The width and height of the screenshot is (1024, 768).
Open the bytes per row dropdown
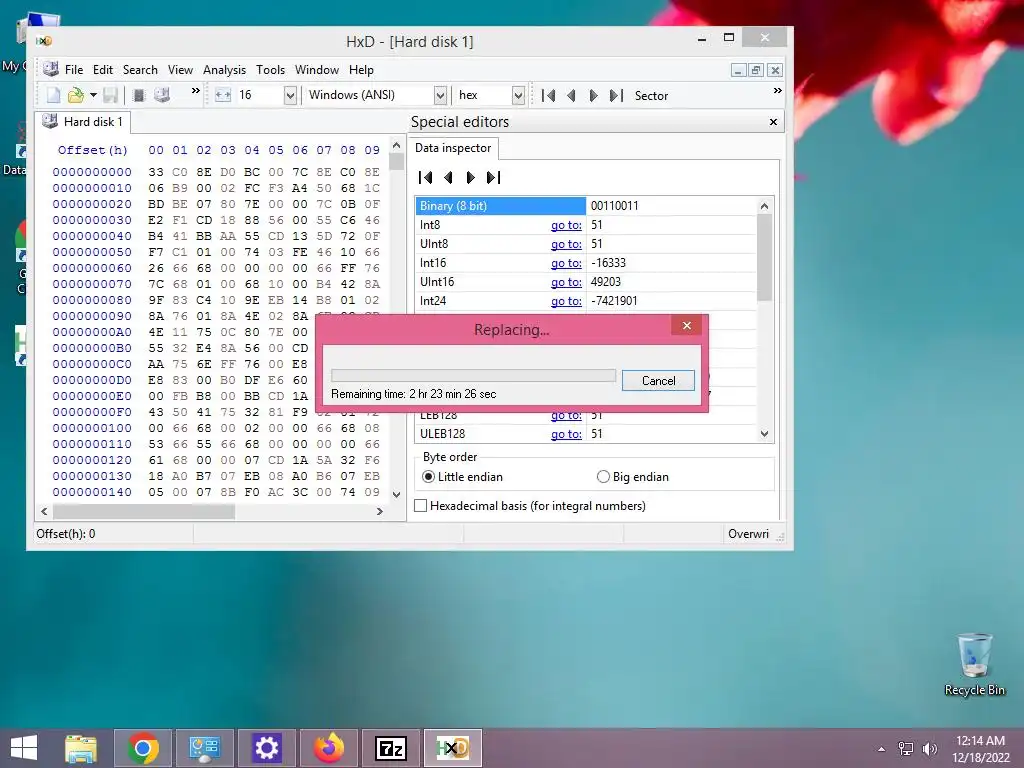(290, 95)
